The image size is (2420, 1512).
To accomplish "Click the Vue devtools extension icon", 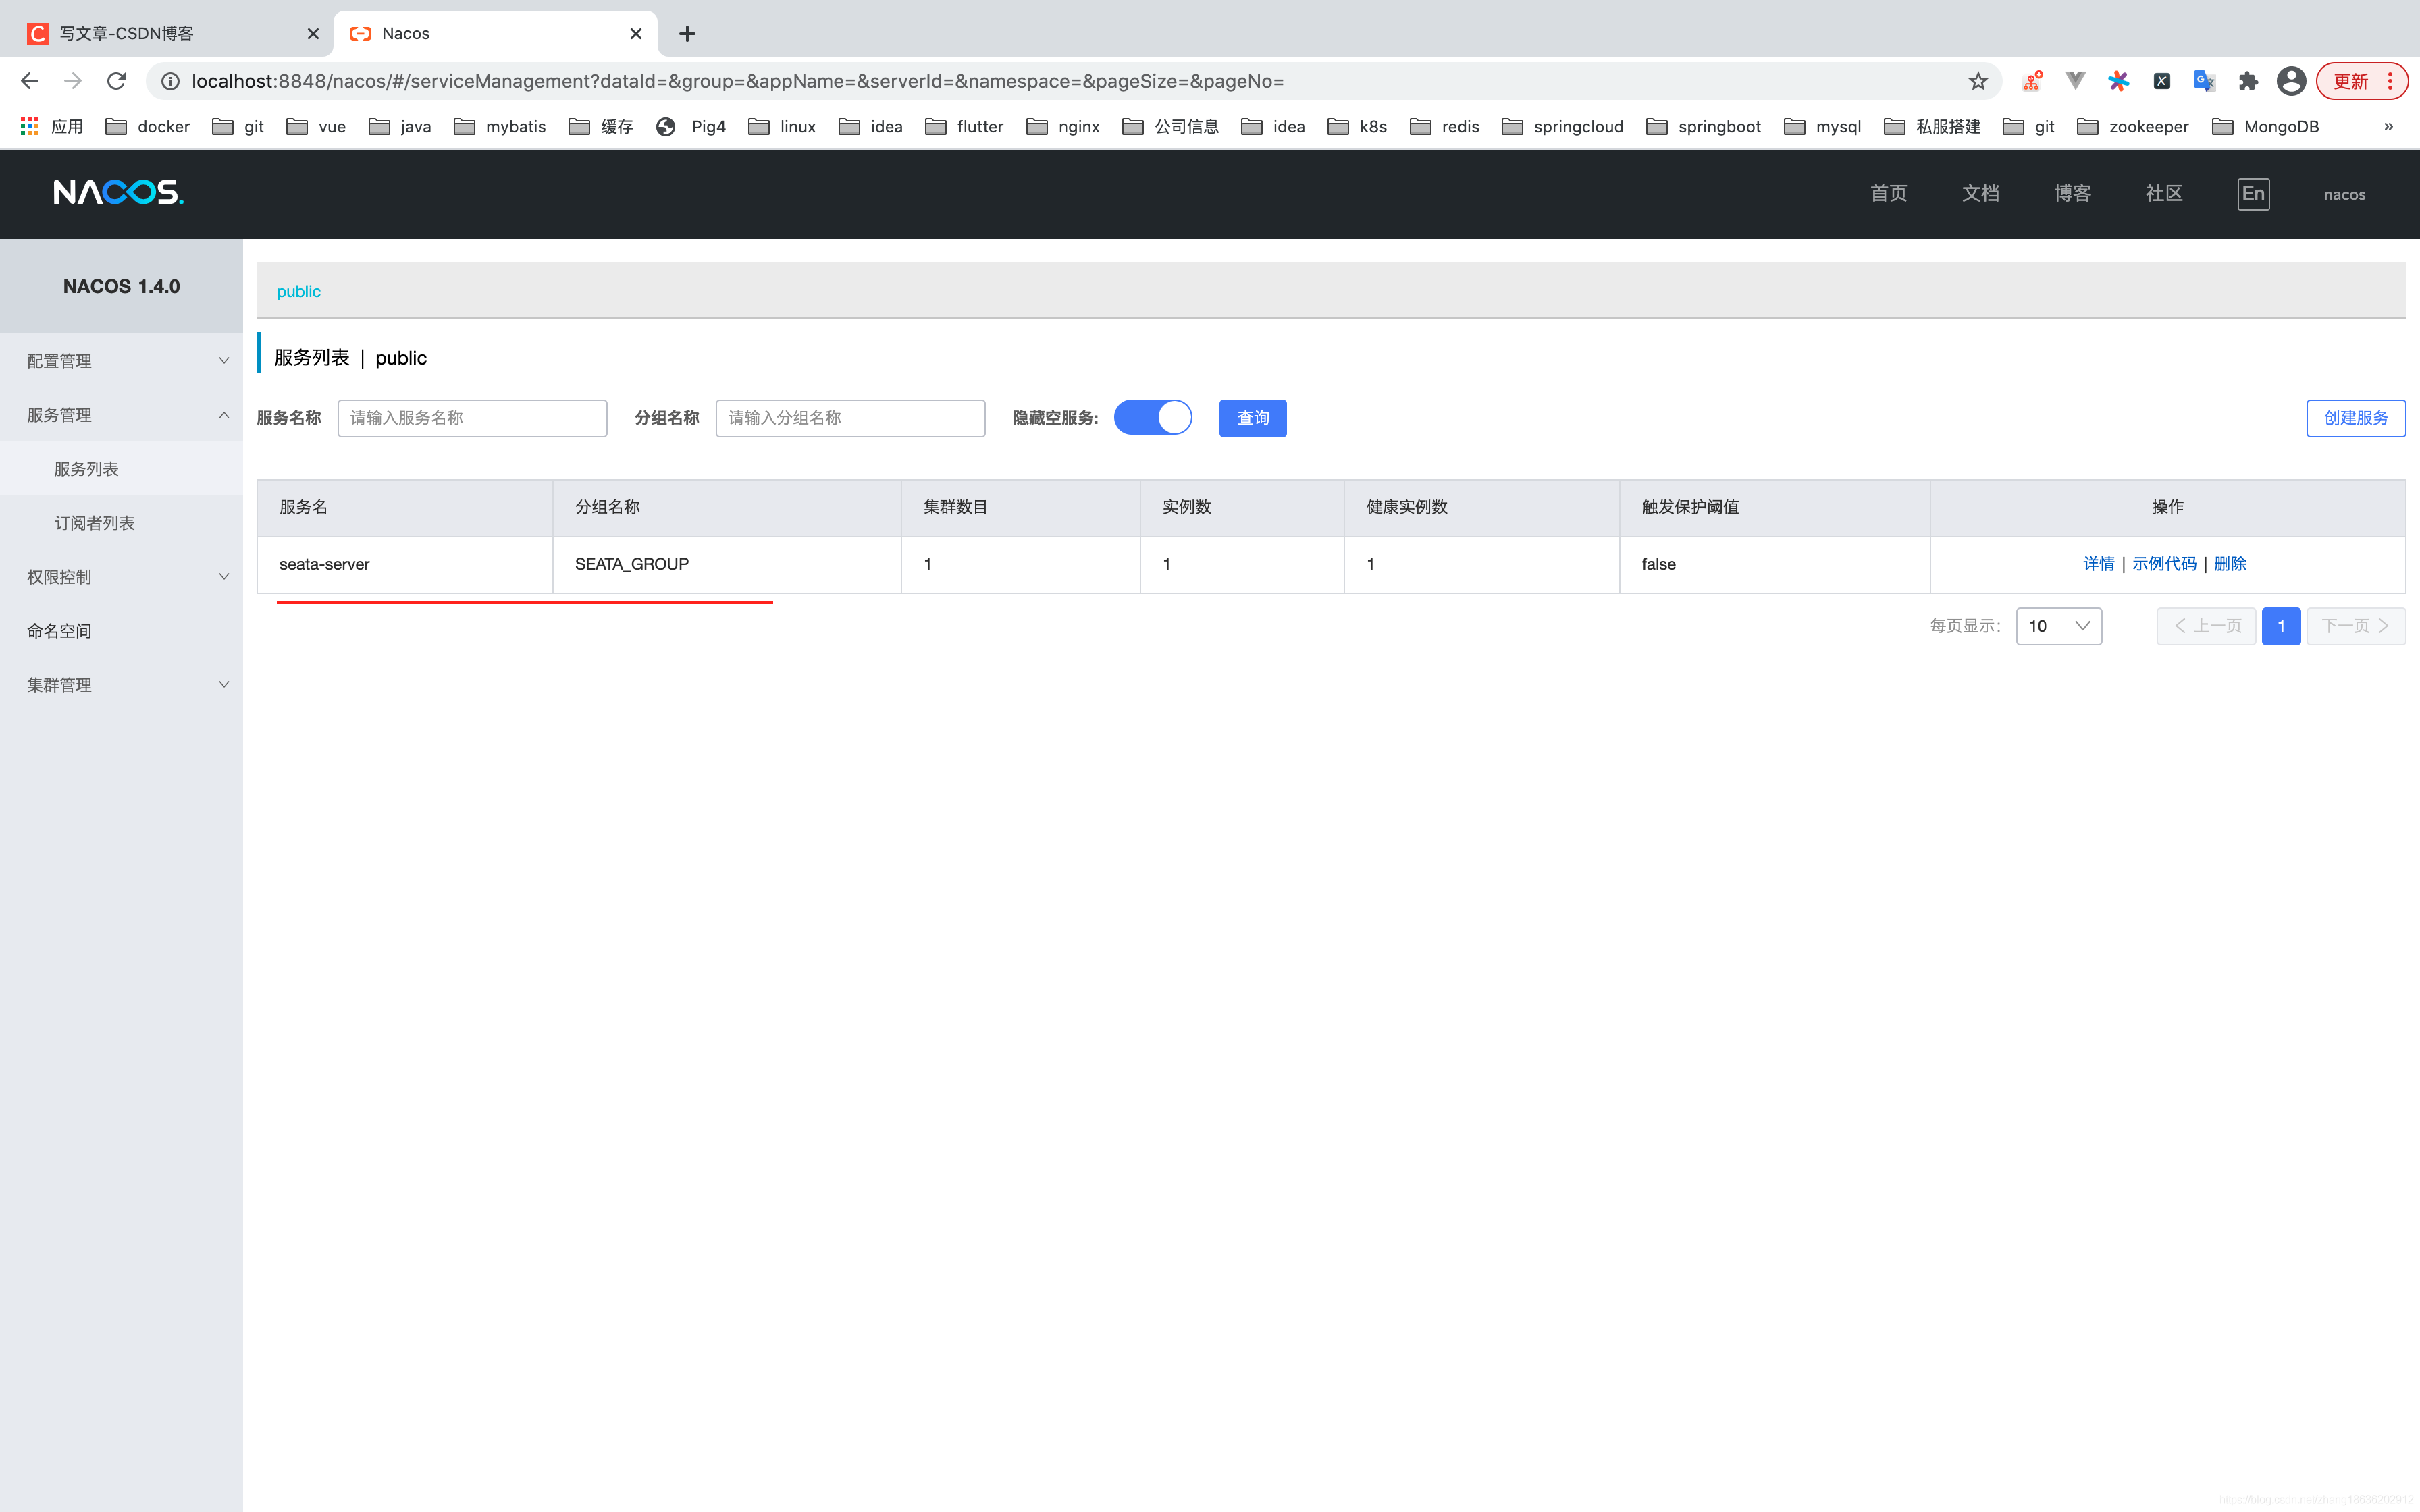I will point(2076,81).
